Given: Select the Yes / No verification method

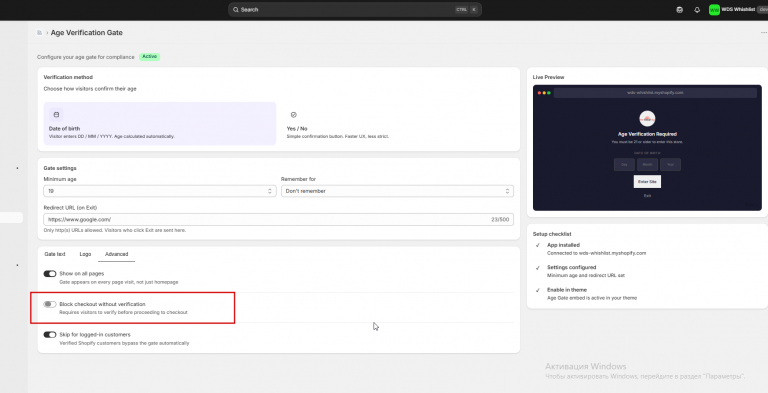Looking at the screenshot, I should [x=397, y=123].
